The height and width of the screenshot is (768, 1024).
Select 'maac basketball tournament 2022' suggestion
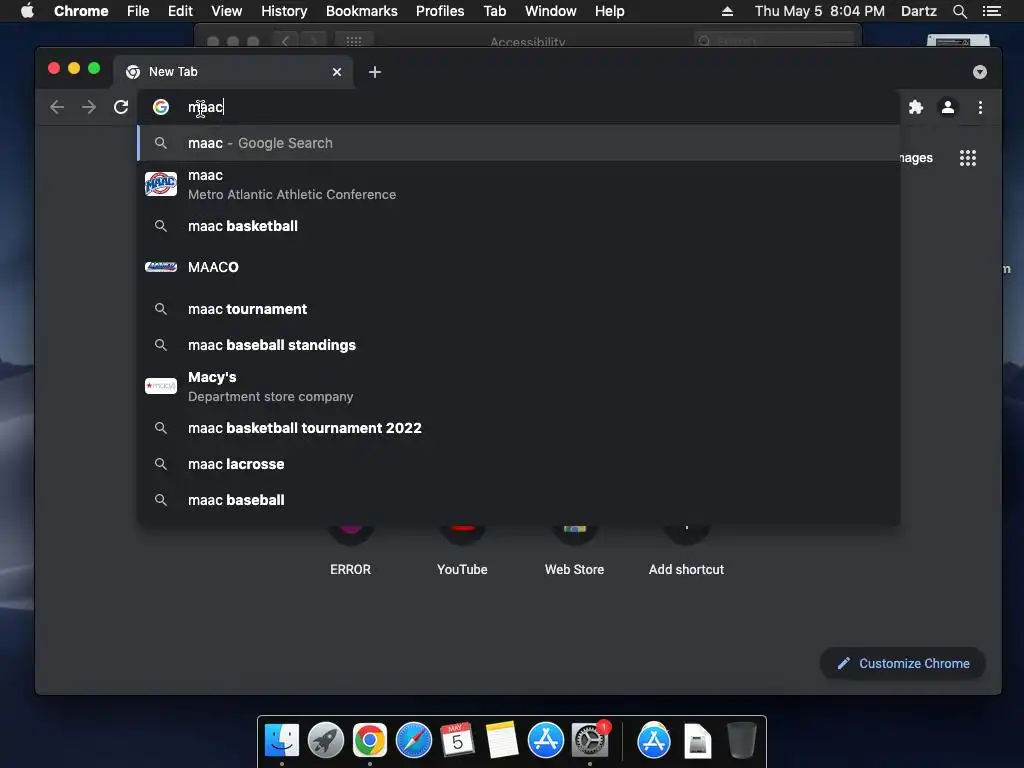tap(519, 428)
